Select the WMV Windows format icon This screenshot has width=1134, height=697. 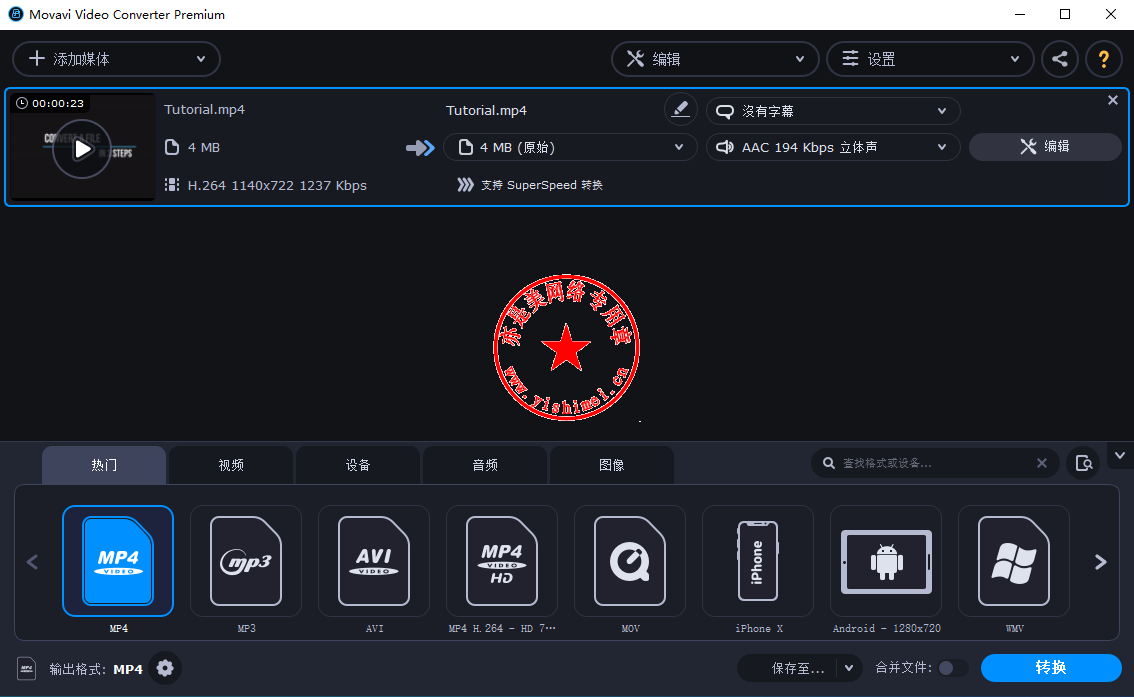1014,561
